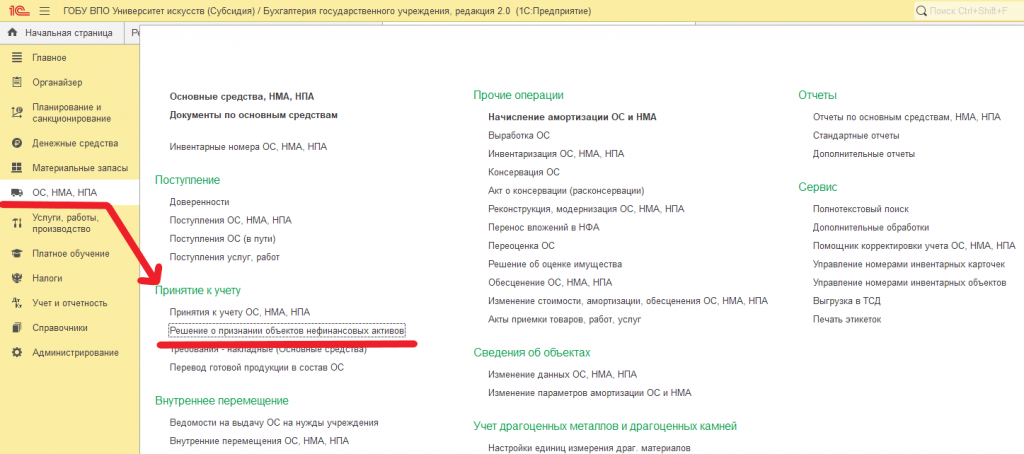Click Начисление амортизации ОС и НМА link

pyautogui.click(x=572, y=117)
